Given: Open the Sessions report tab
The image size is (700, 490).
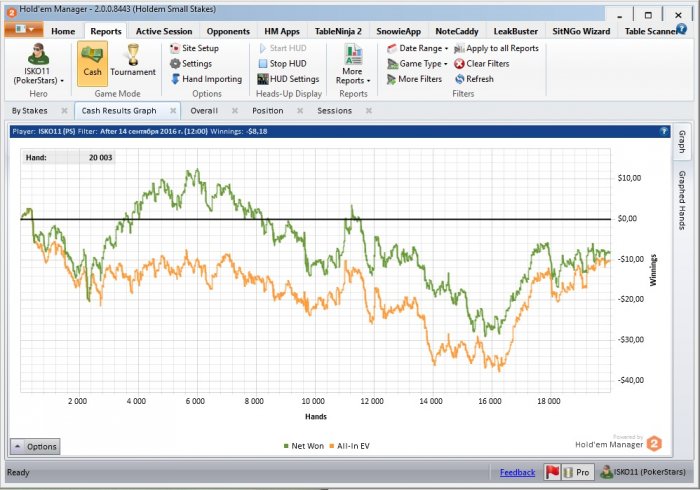Looking at the screenshot, I should click(x=334, y=110).
